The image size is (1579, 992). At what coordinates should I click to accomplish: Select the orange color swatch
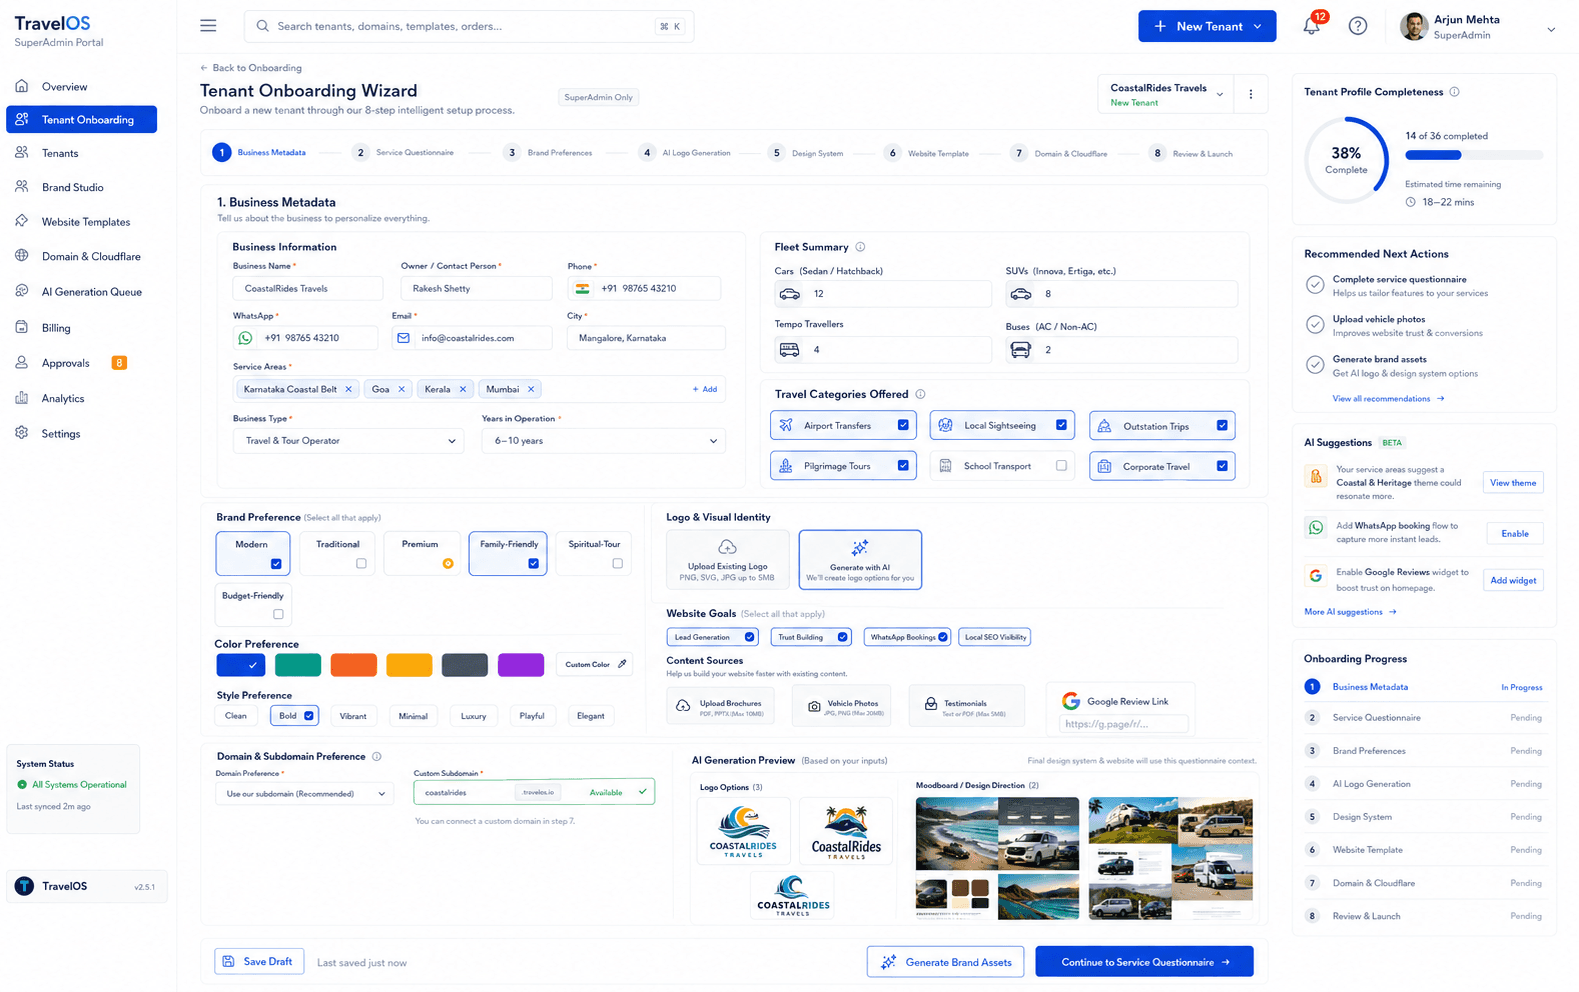pos(354,665)
